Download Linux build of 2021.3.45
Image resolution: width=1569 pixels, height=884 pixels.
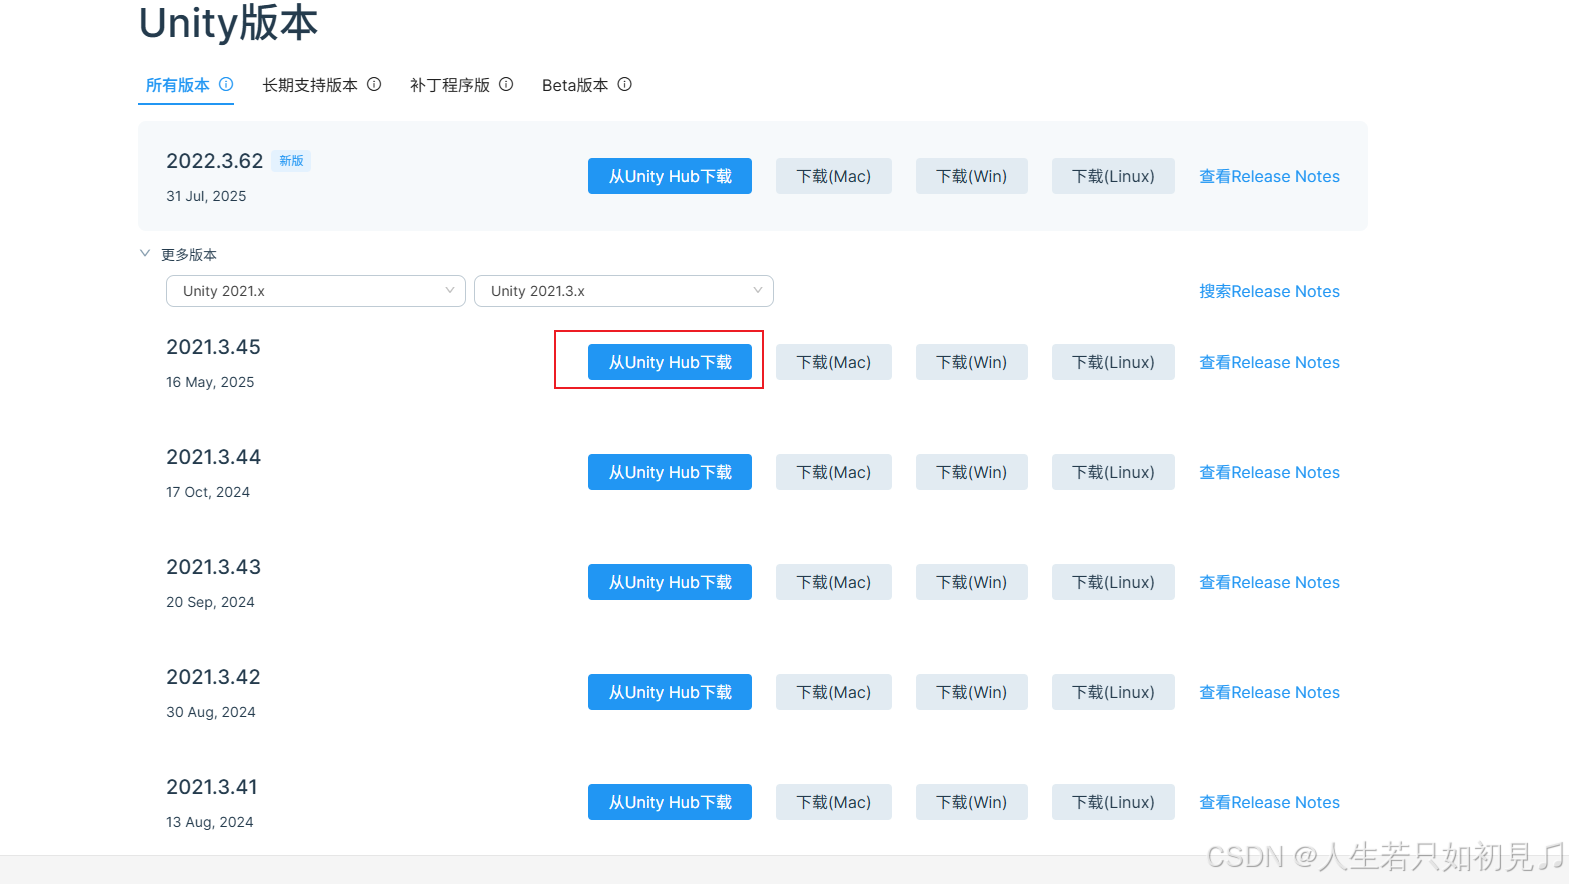click(1113, 362)
